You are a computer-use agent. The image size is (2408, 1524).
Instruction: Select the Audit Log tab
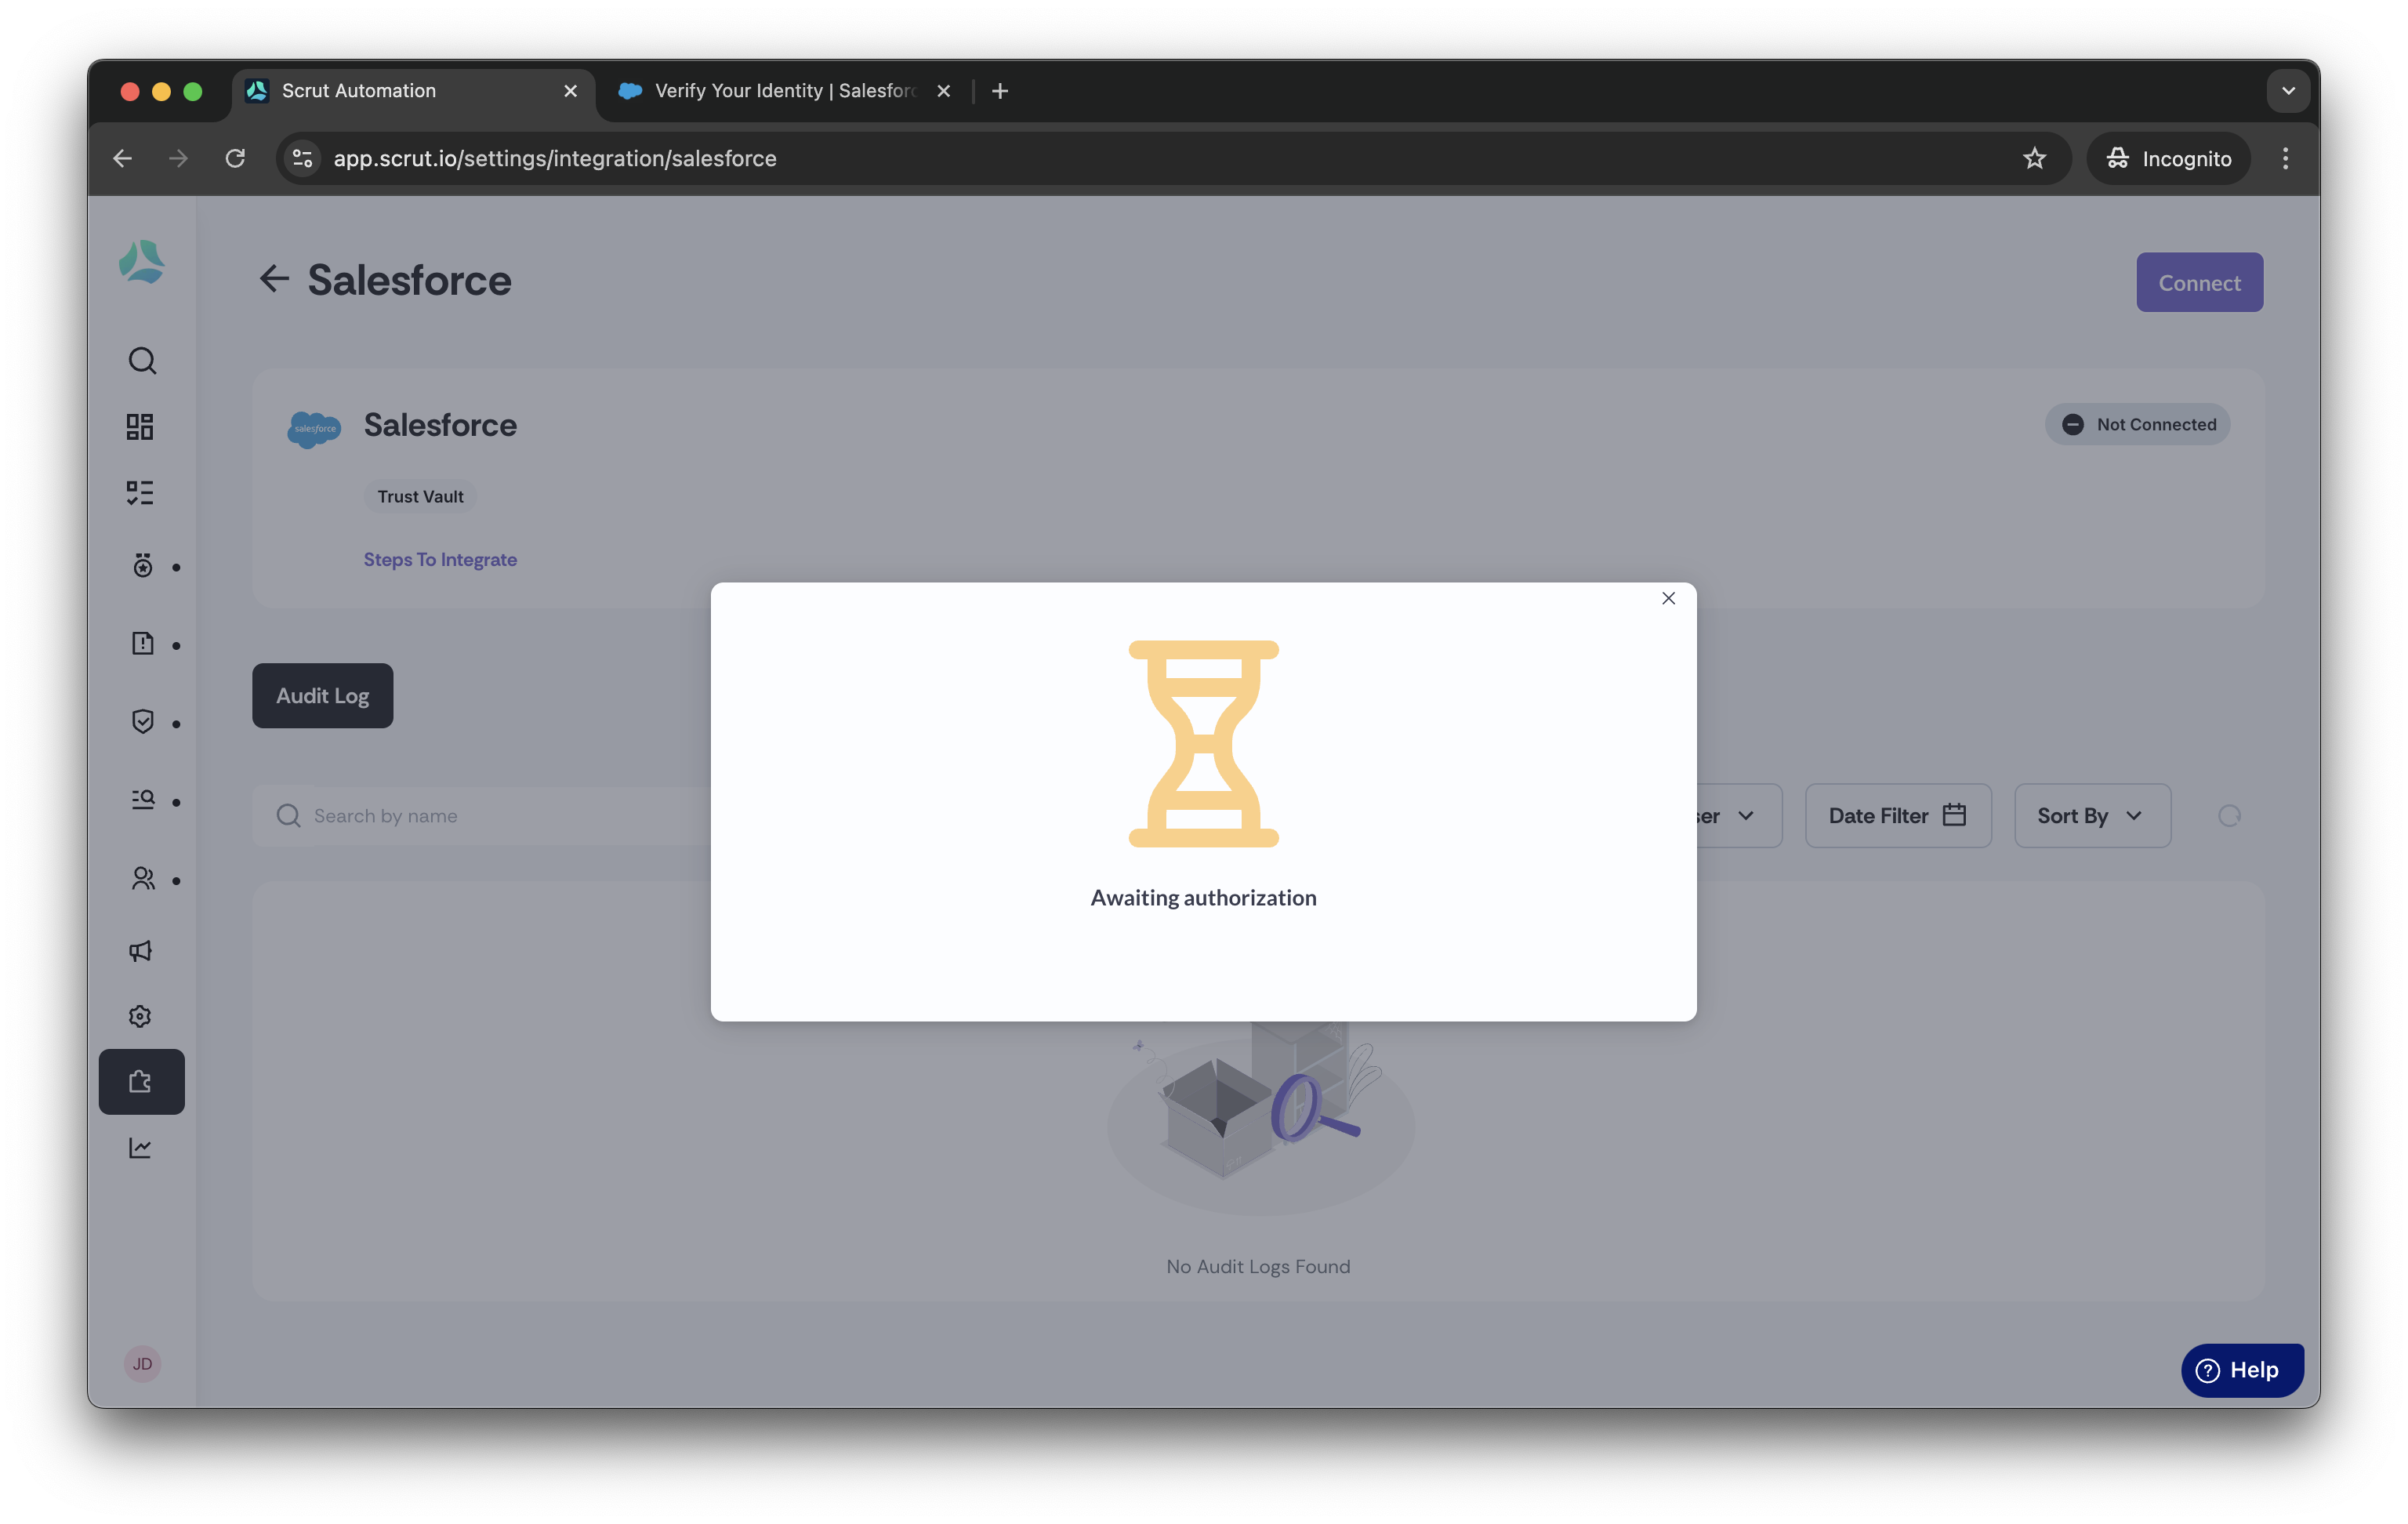coord(322,696)
